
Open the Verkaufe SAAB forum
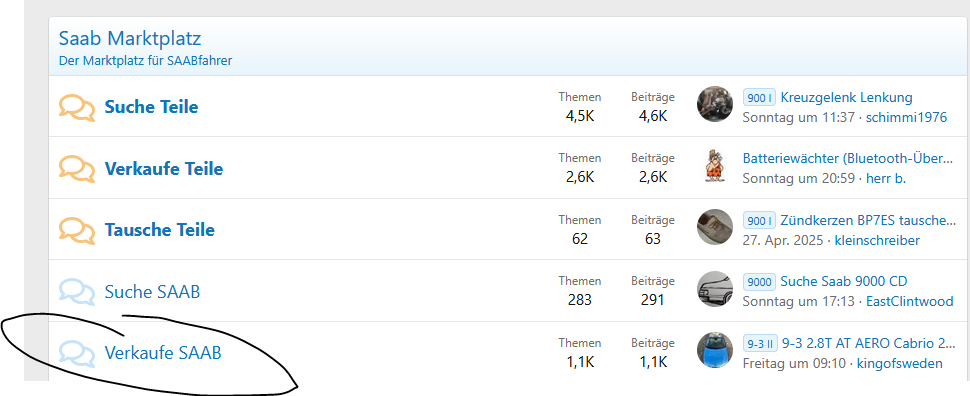(x=163, y=353)
